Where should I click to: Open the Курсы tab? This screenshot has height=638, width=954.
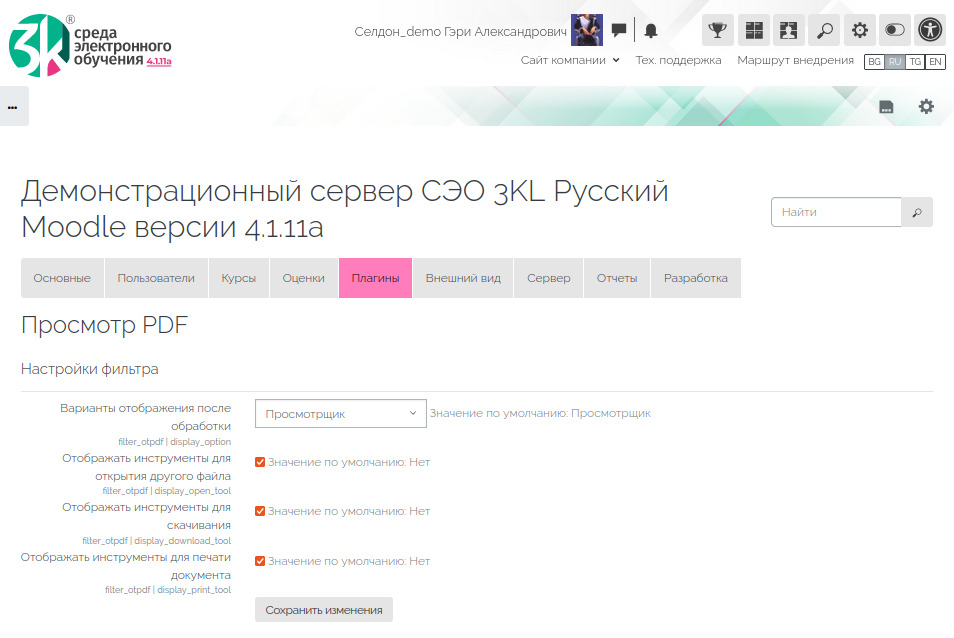[238, 278]
